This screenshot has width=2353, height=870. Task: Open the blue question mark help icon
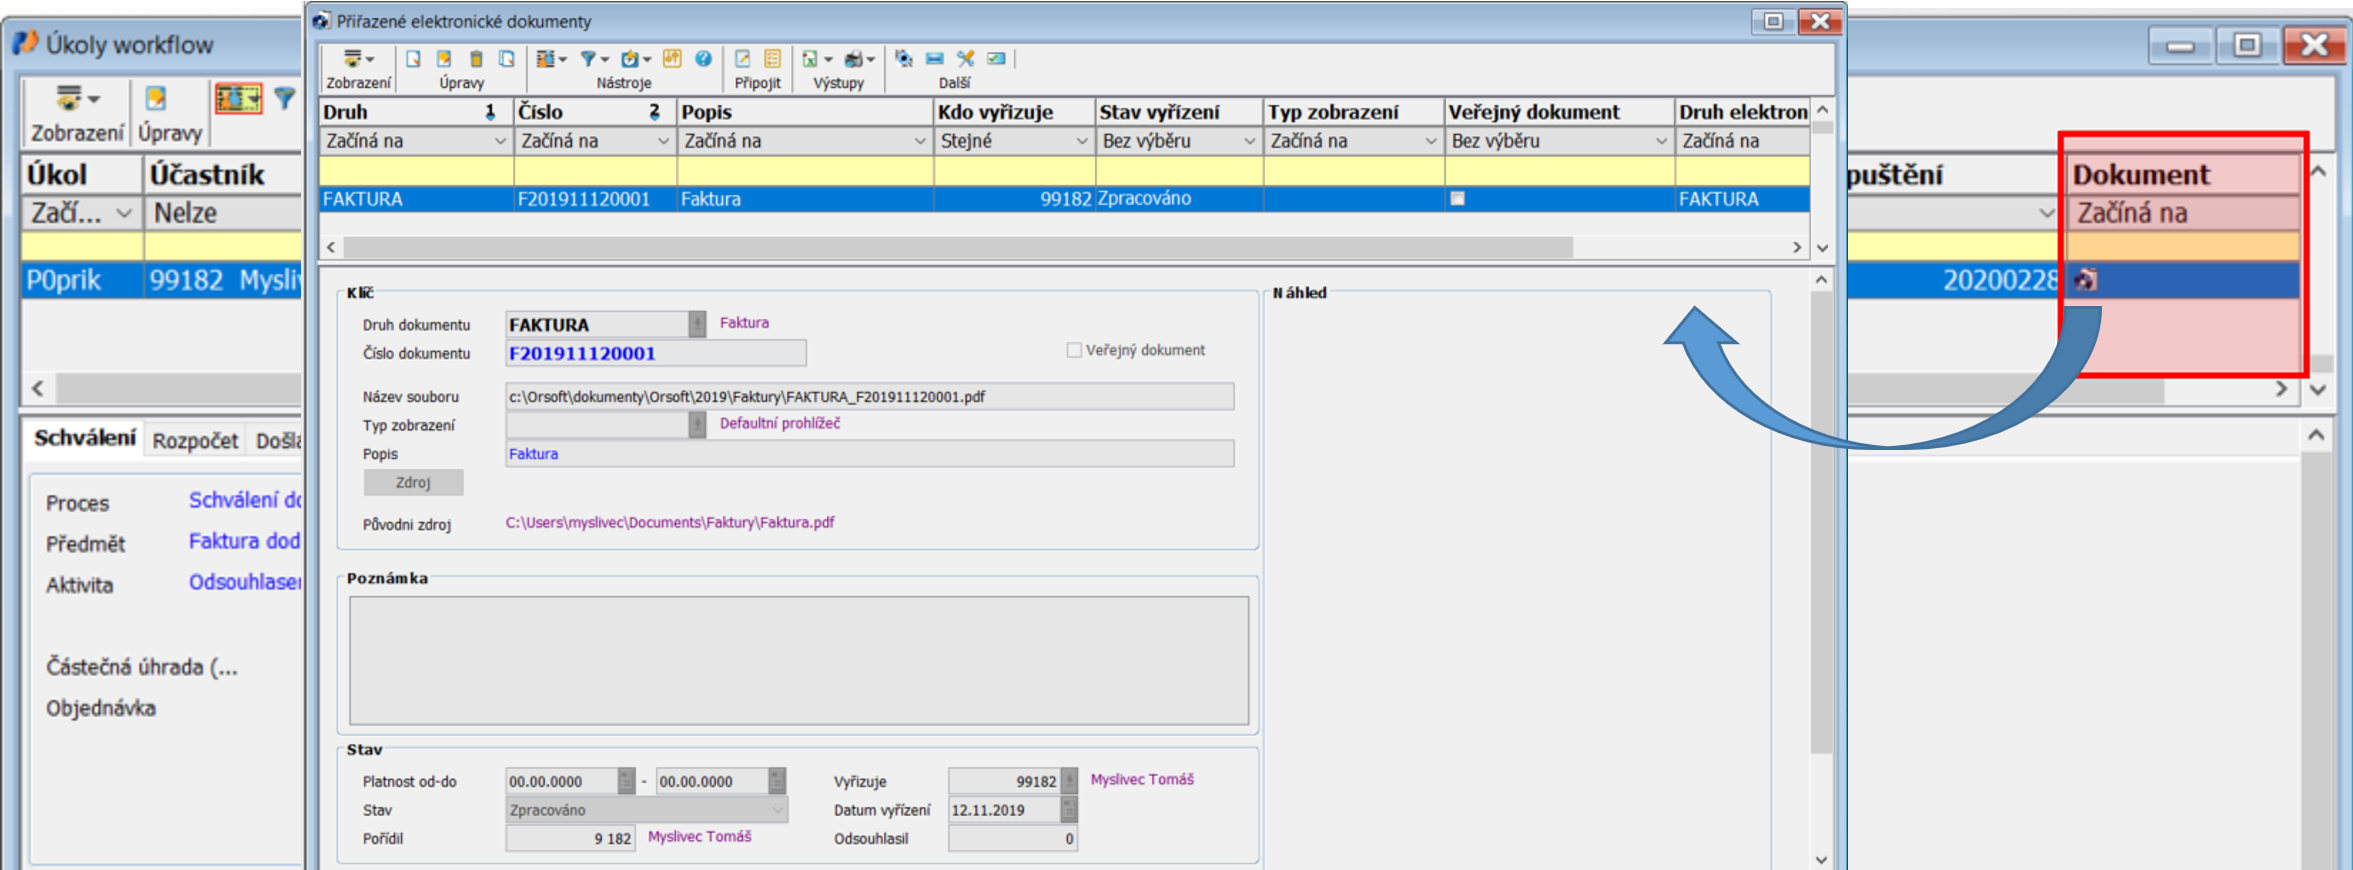[x=703, y=59]
